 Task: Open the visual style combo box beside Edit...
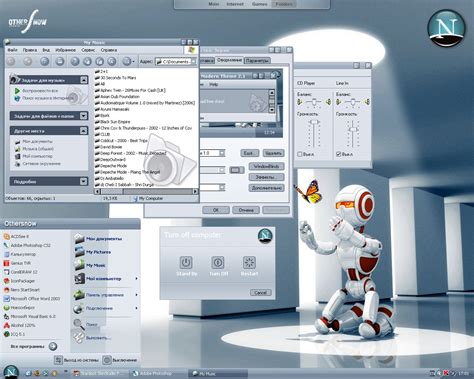tap(222, 153)
